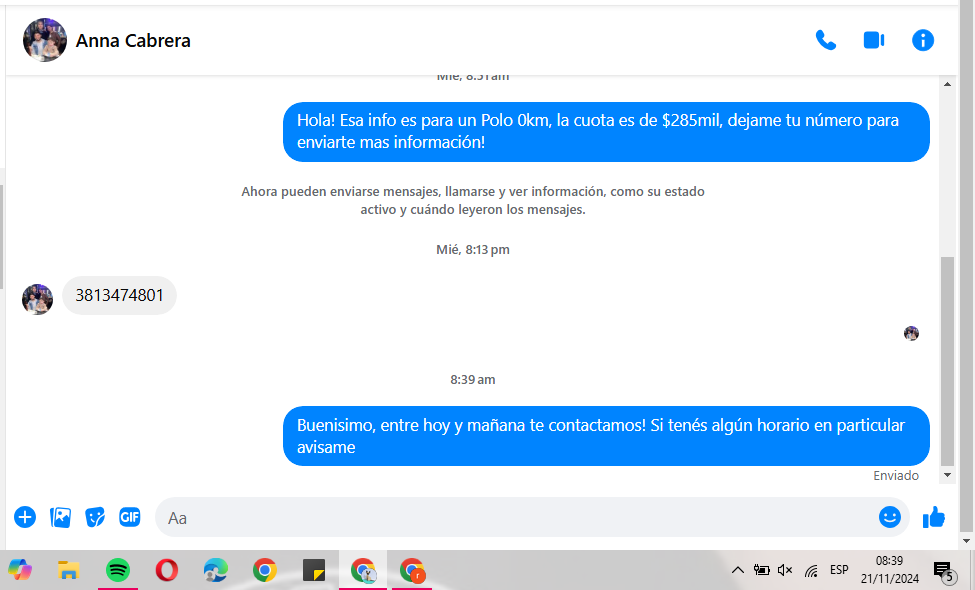This screenshot has width=975, height=590.
Task: Click the 3813474801 phone number message
Action: pyautogui.click(x=119, y=296)
